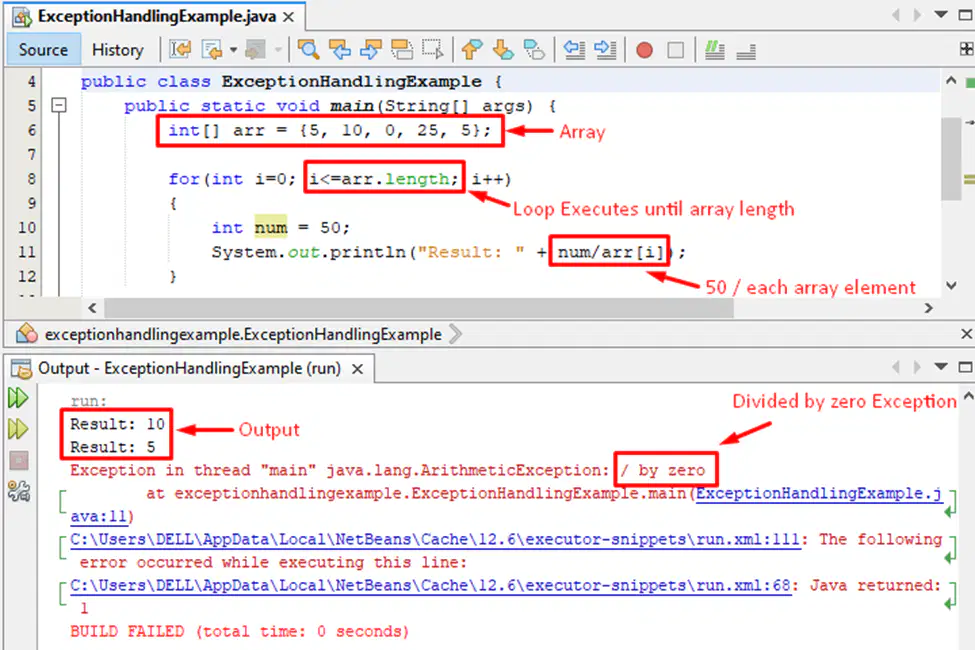Click 'BUILD FAILED' text in output
Image resolution: width=975 pixels, height=650 pixels.
click(127, 631)
